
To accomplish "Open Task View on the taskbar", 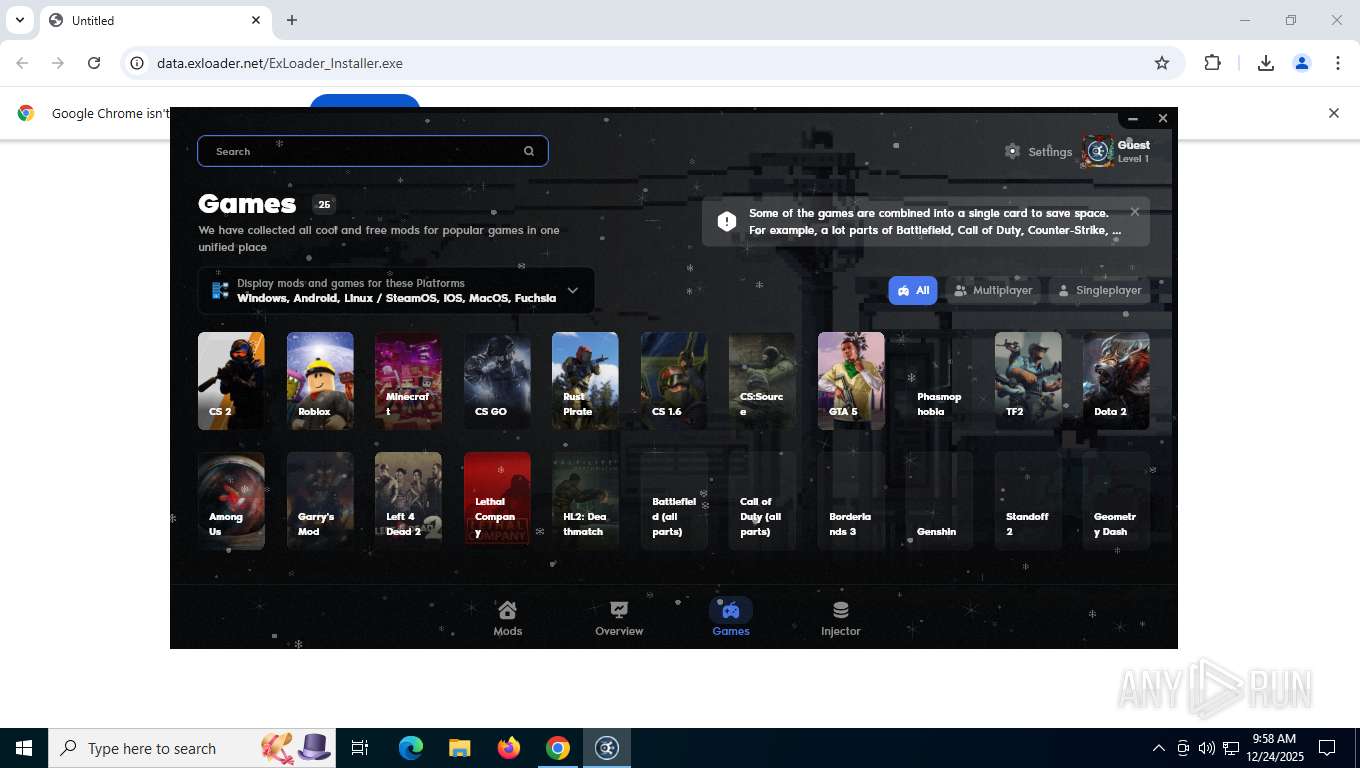I will click(360, 748).
